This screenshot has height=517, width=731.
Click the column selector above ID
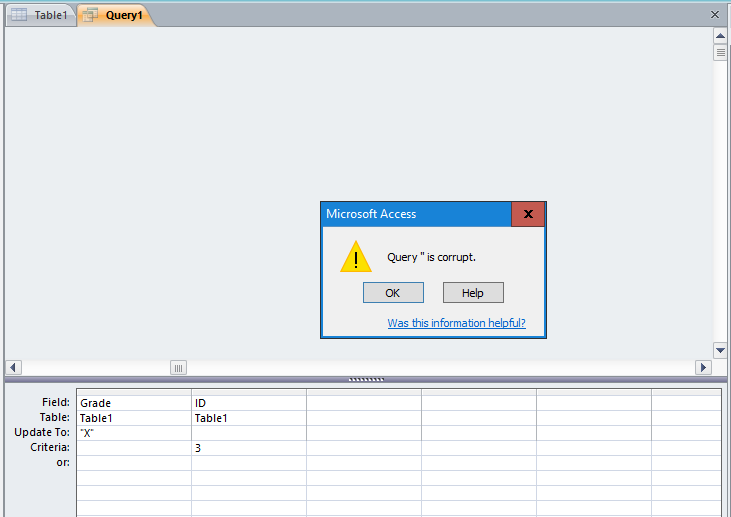tap(248, 392)
